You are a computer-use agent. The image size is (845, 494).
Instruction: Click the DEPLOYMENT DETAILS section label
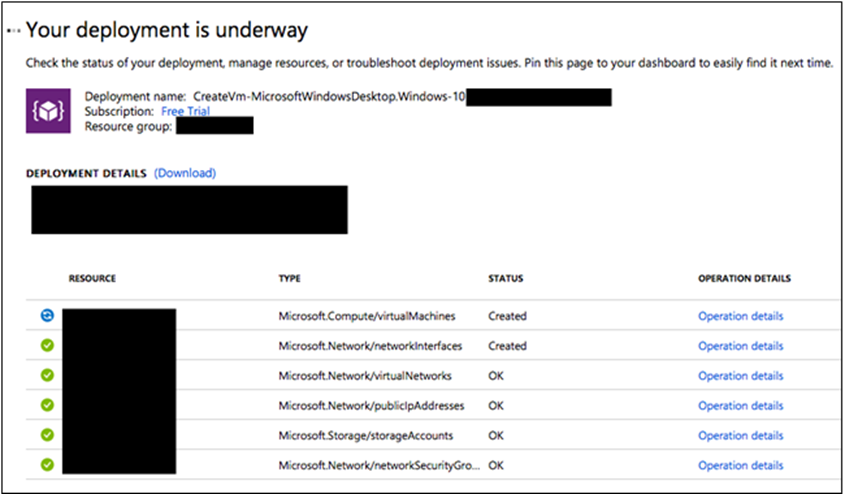(86, 173)
